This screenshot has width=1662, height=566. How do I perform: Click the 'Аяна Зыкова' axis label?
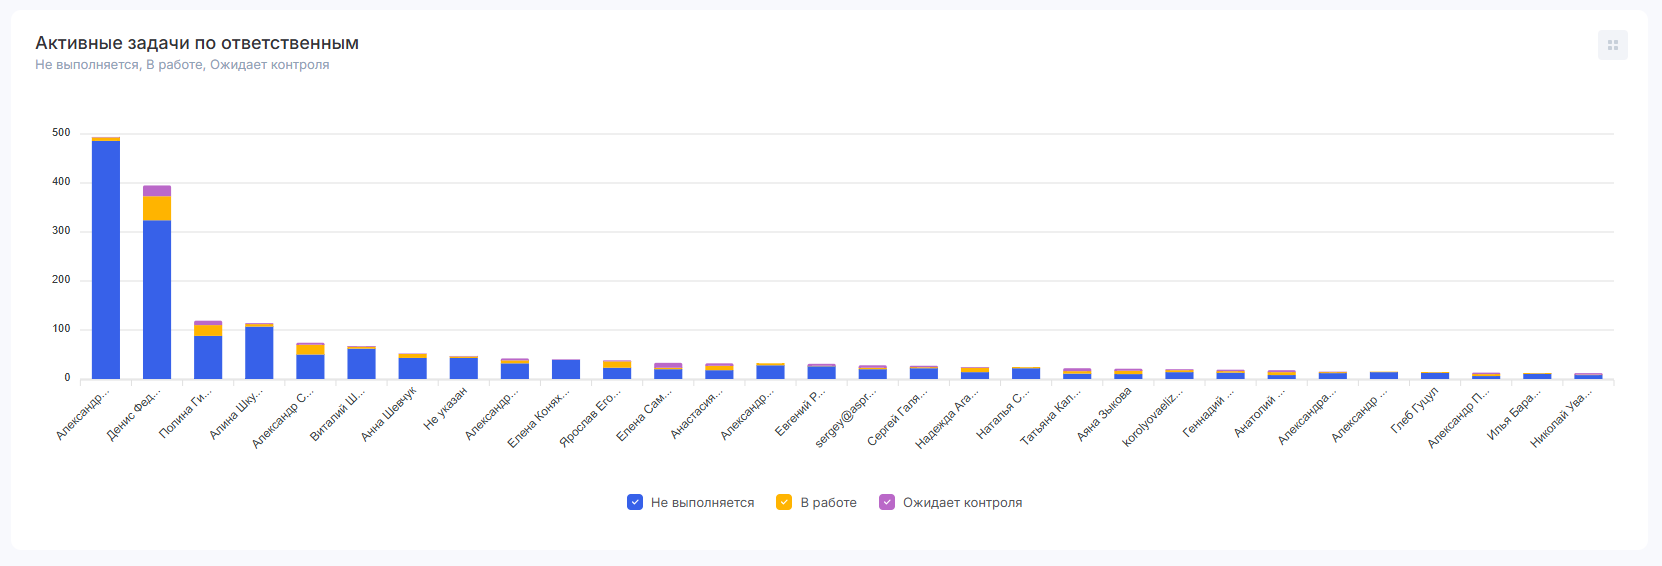coord(1105,414)
